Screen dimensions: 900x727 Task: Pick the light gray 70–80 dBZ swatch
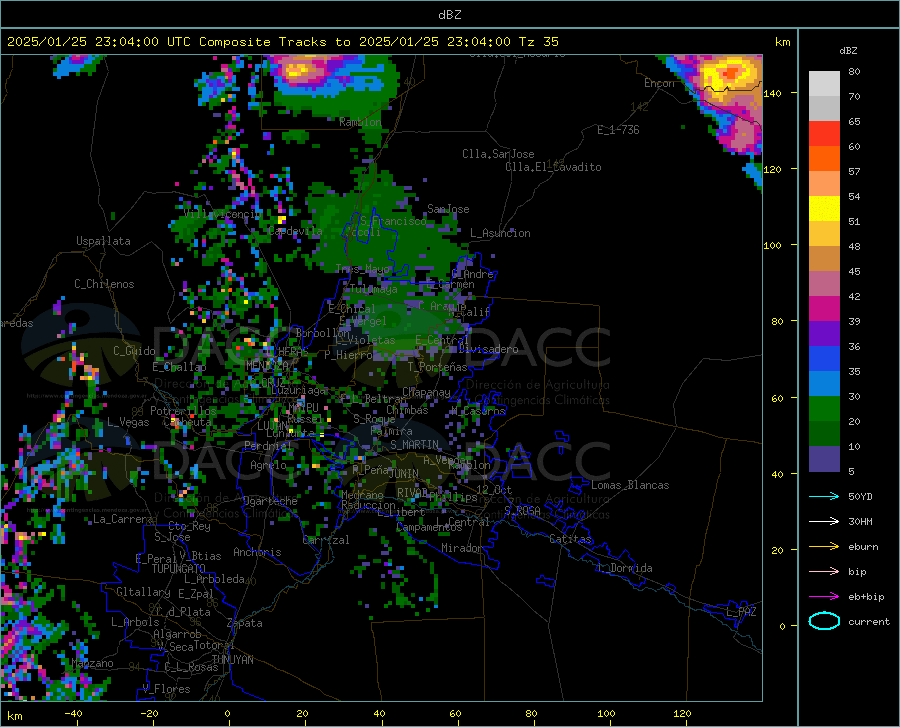click(x=824, y=84)
